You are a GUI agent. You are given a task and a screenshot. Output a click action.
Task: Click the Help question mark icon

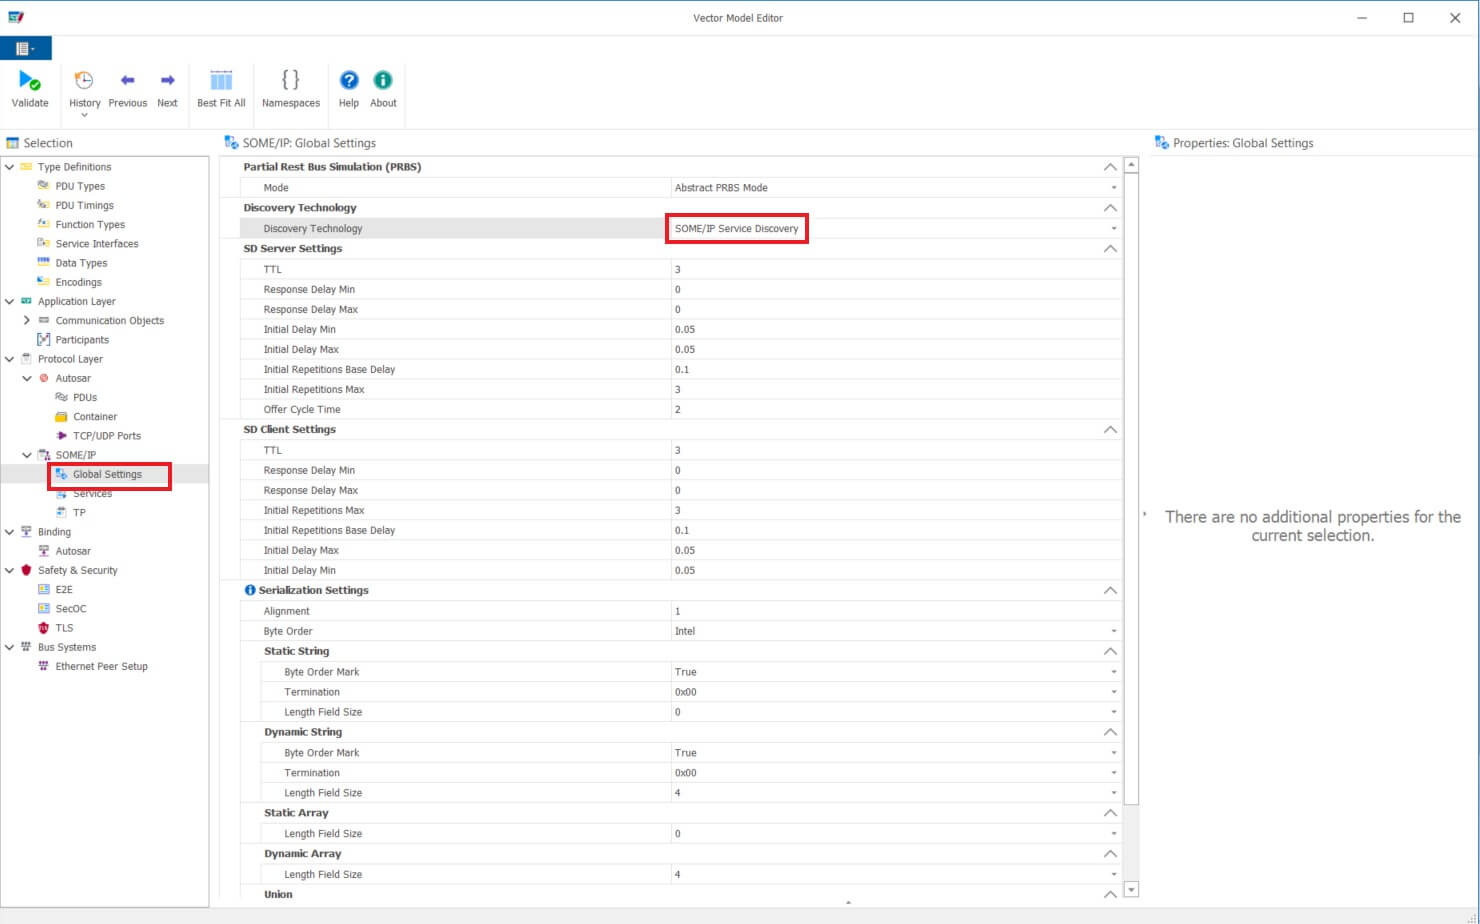[348, 81]
